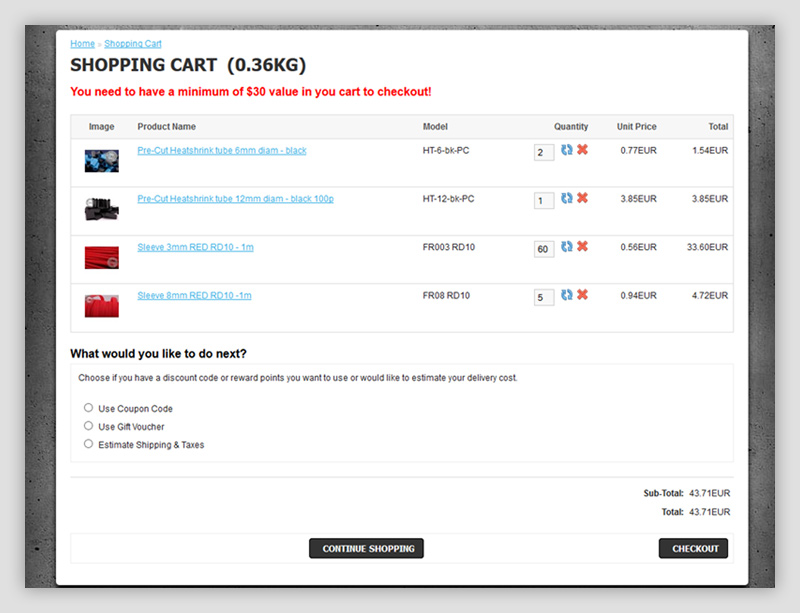Choose Use Gift Voucher option
The height and width of the screenshot is (613, 800).
click(89, 426)
